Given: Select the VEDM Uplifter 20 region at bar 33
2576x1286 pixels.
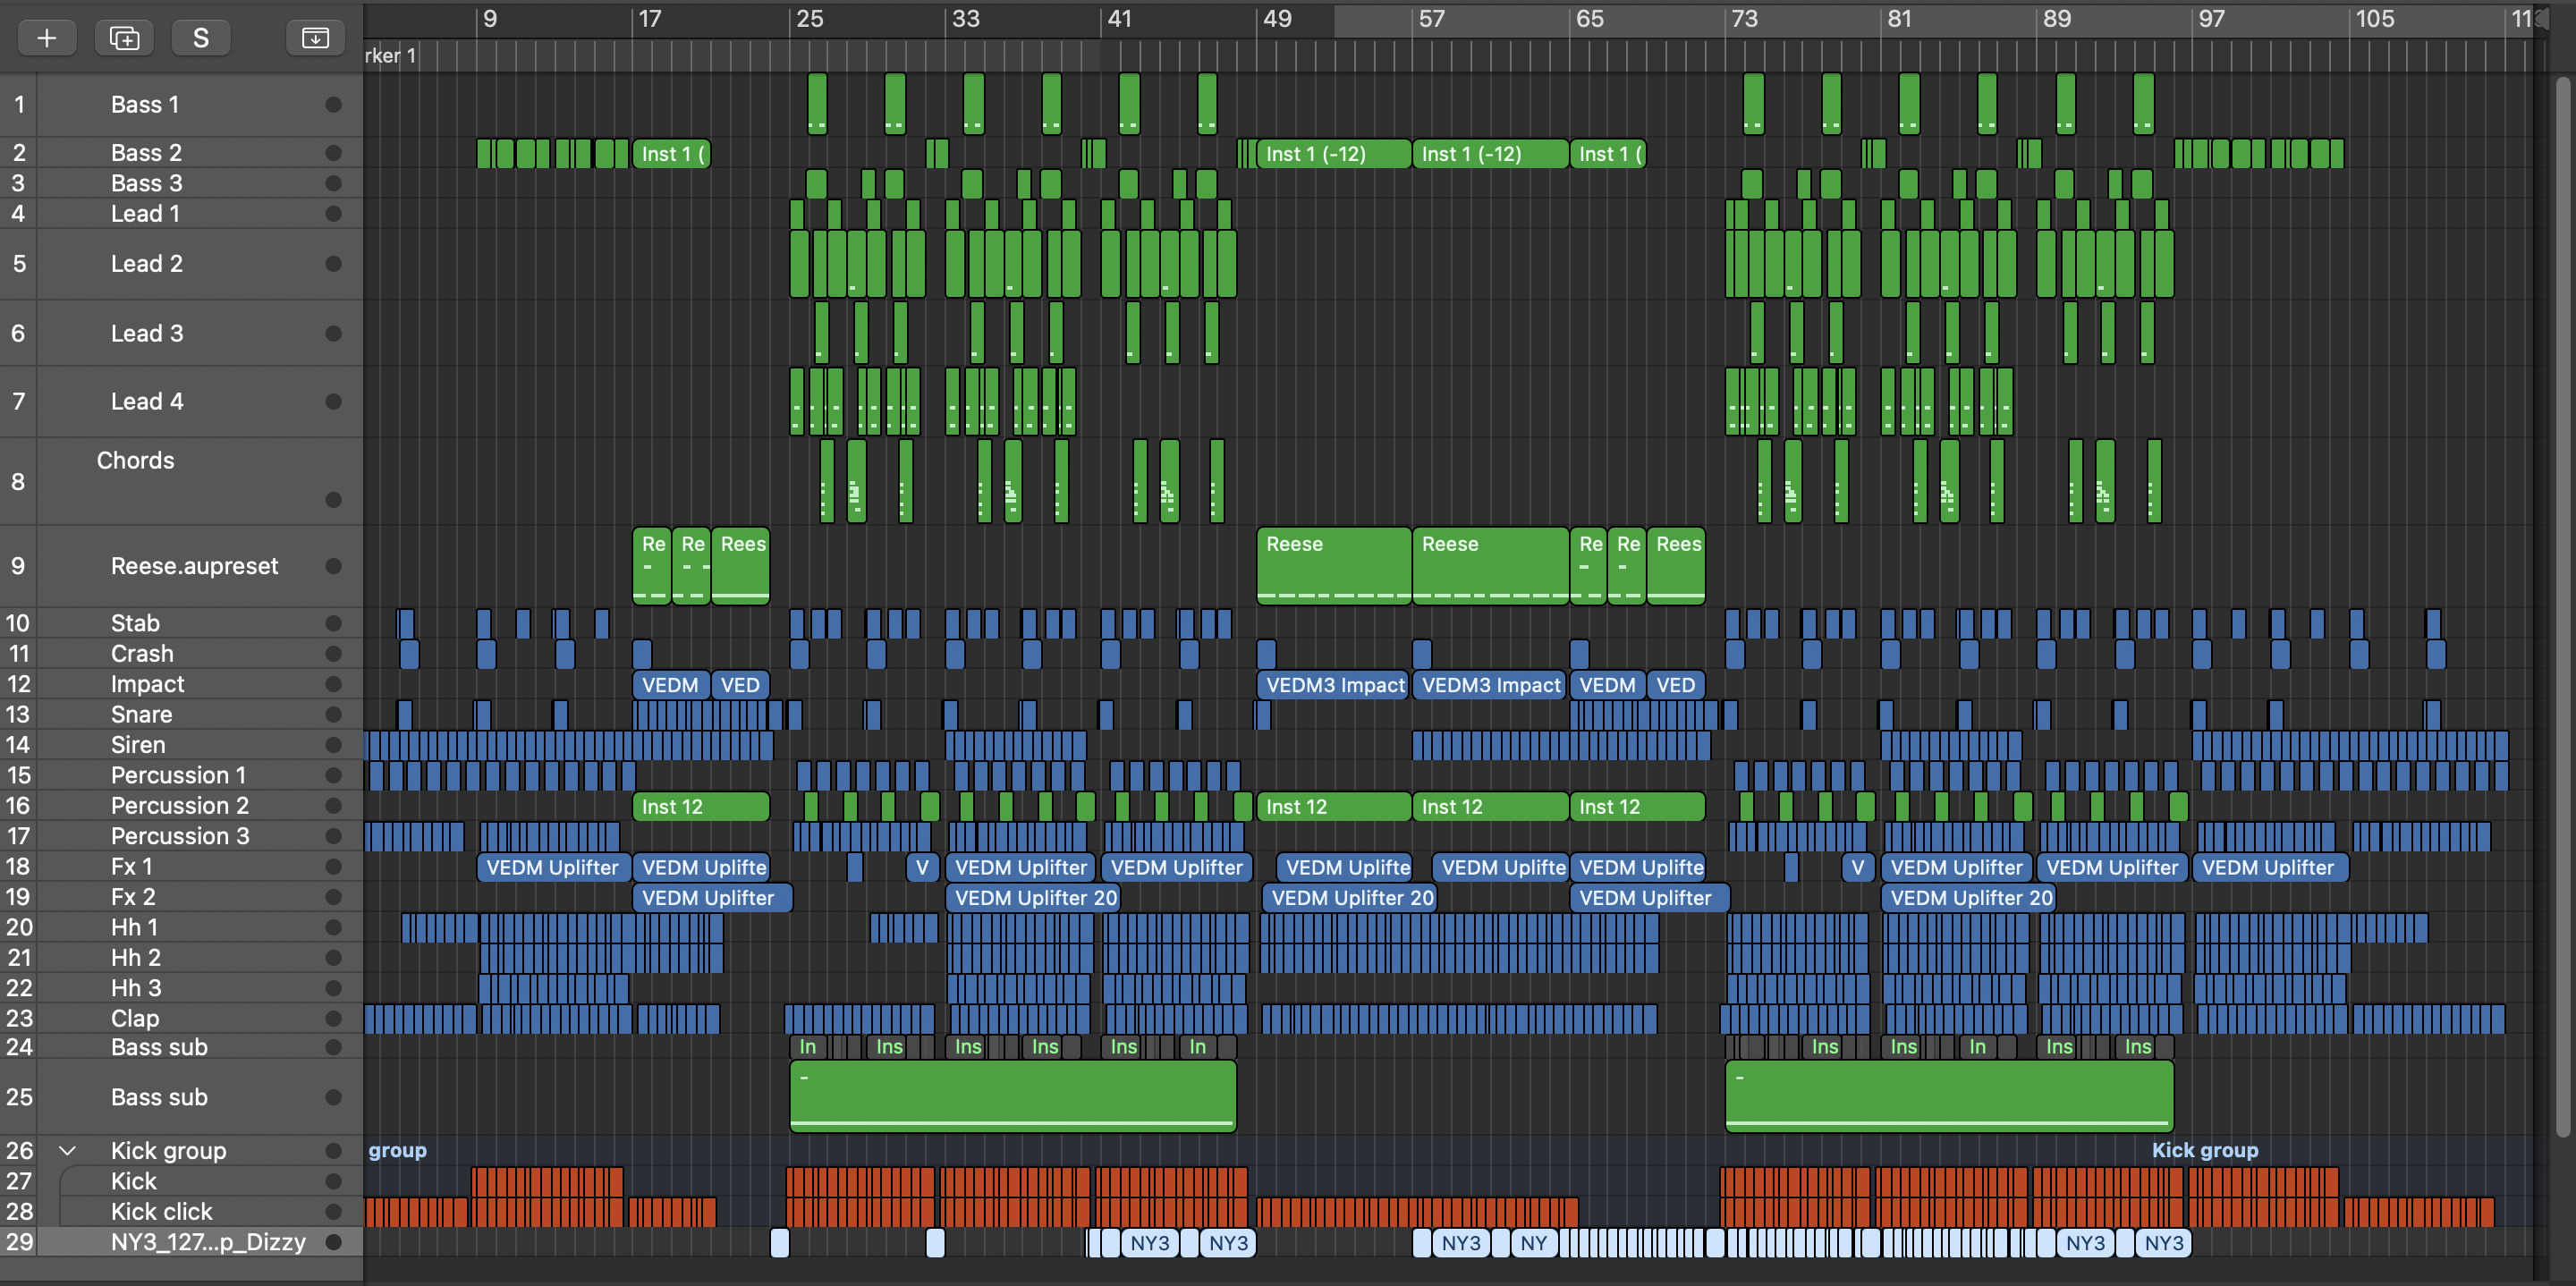Looking at the screenshot, I should [x=1033, y=898].
